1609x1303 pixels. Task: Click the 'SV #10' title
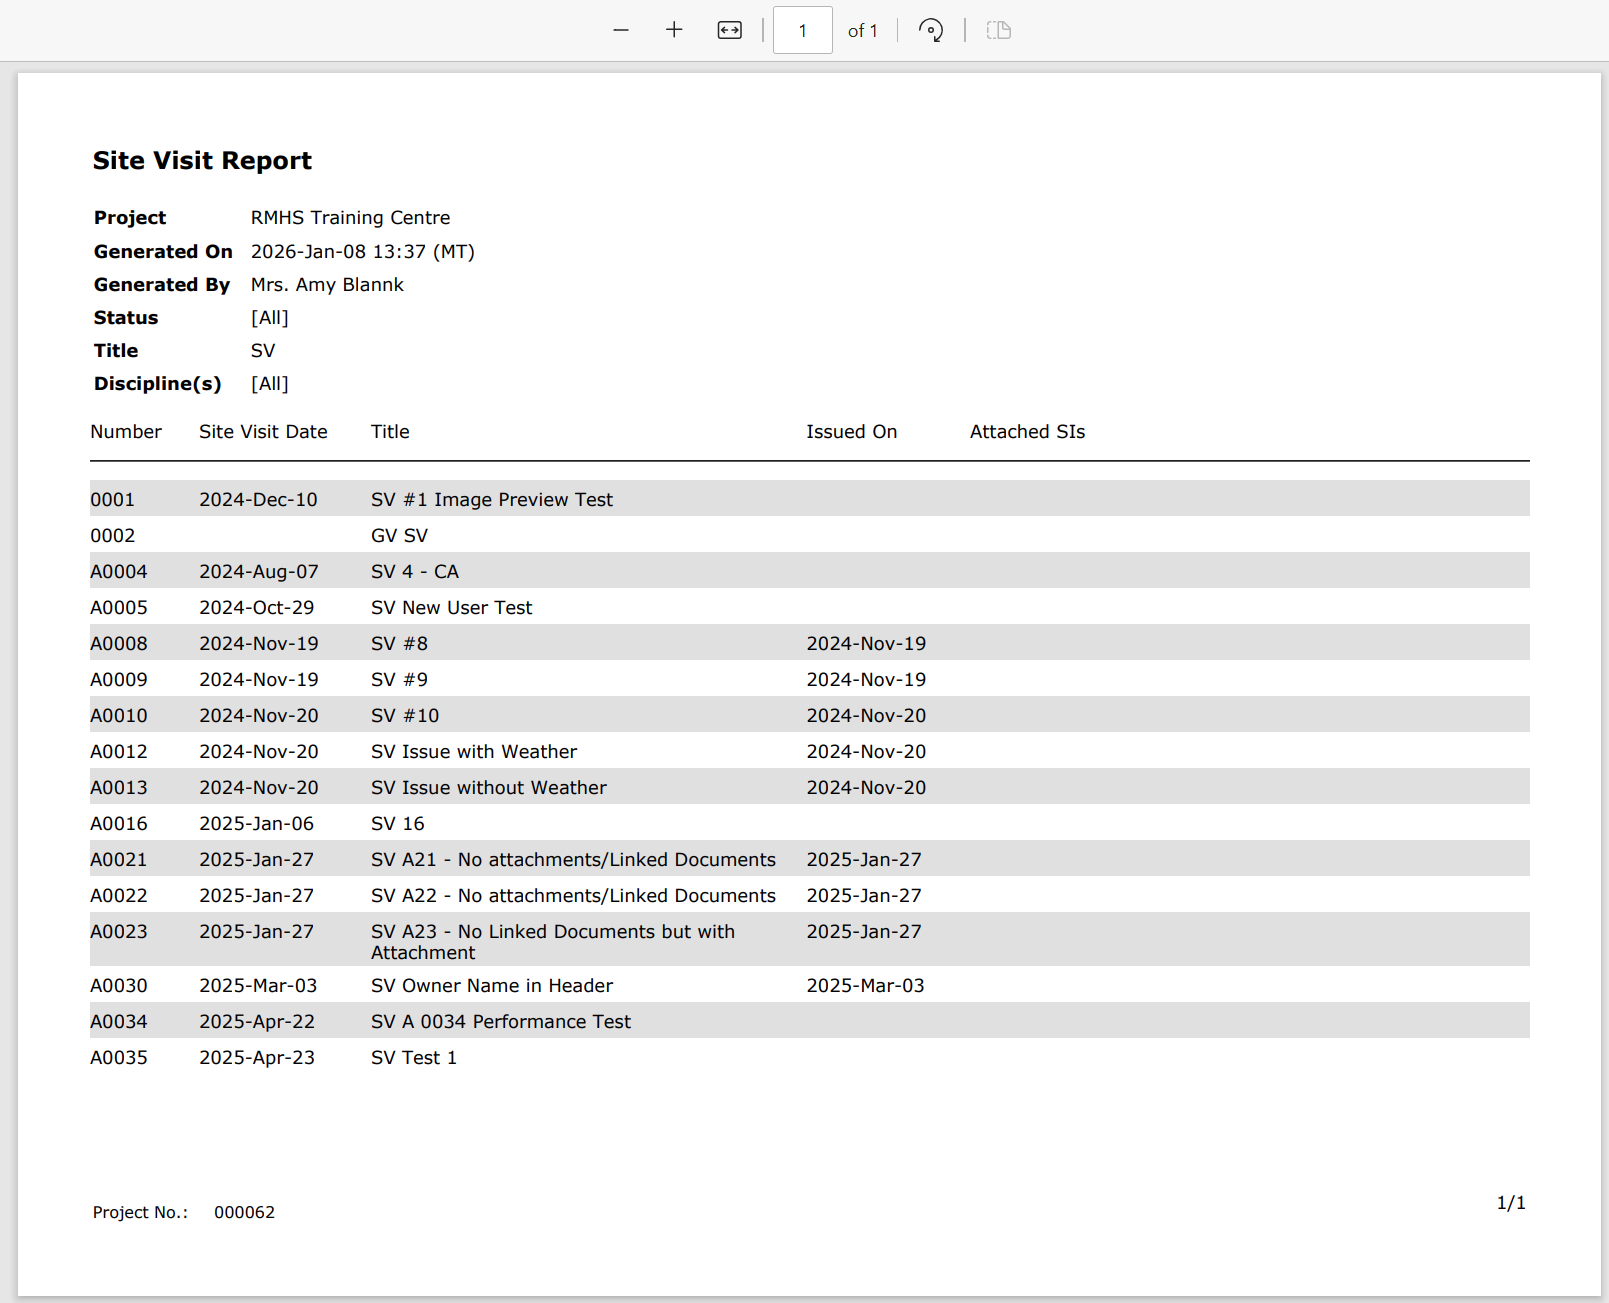coord(405,716)
